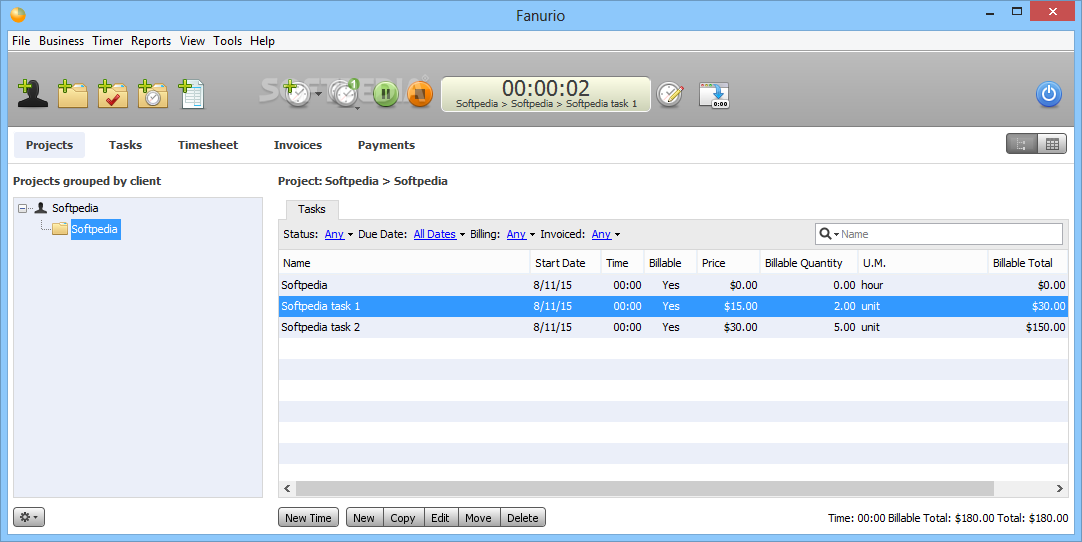
Task: Click the New Time folder-clock icon
Action: [153, 94]
